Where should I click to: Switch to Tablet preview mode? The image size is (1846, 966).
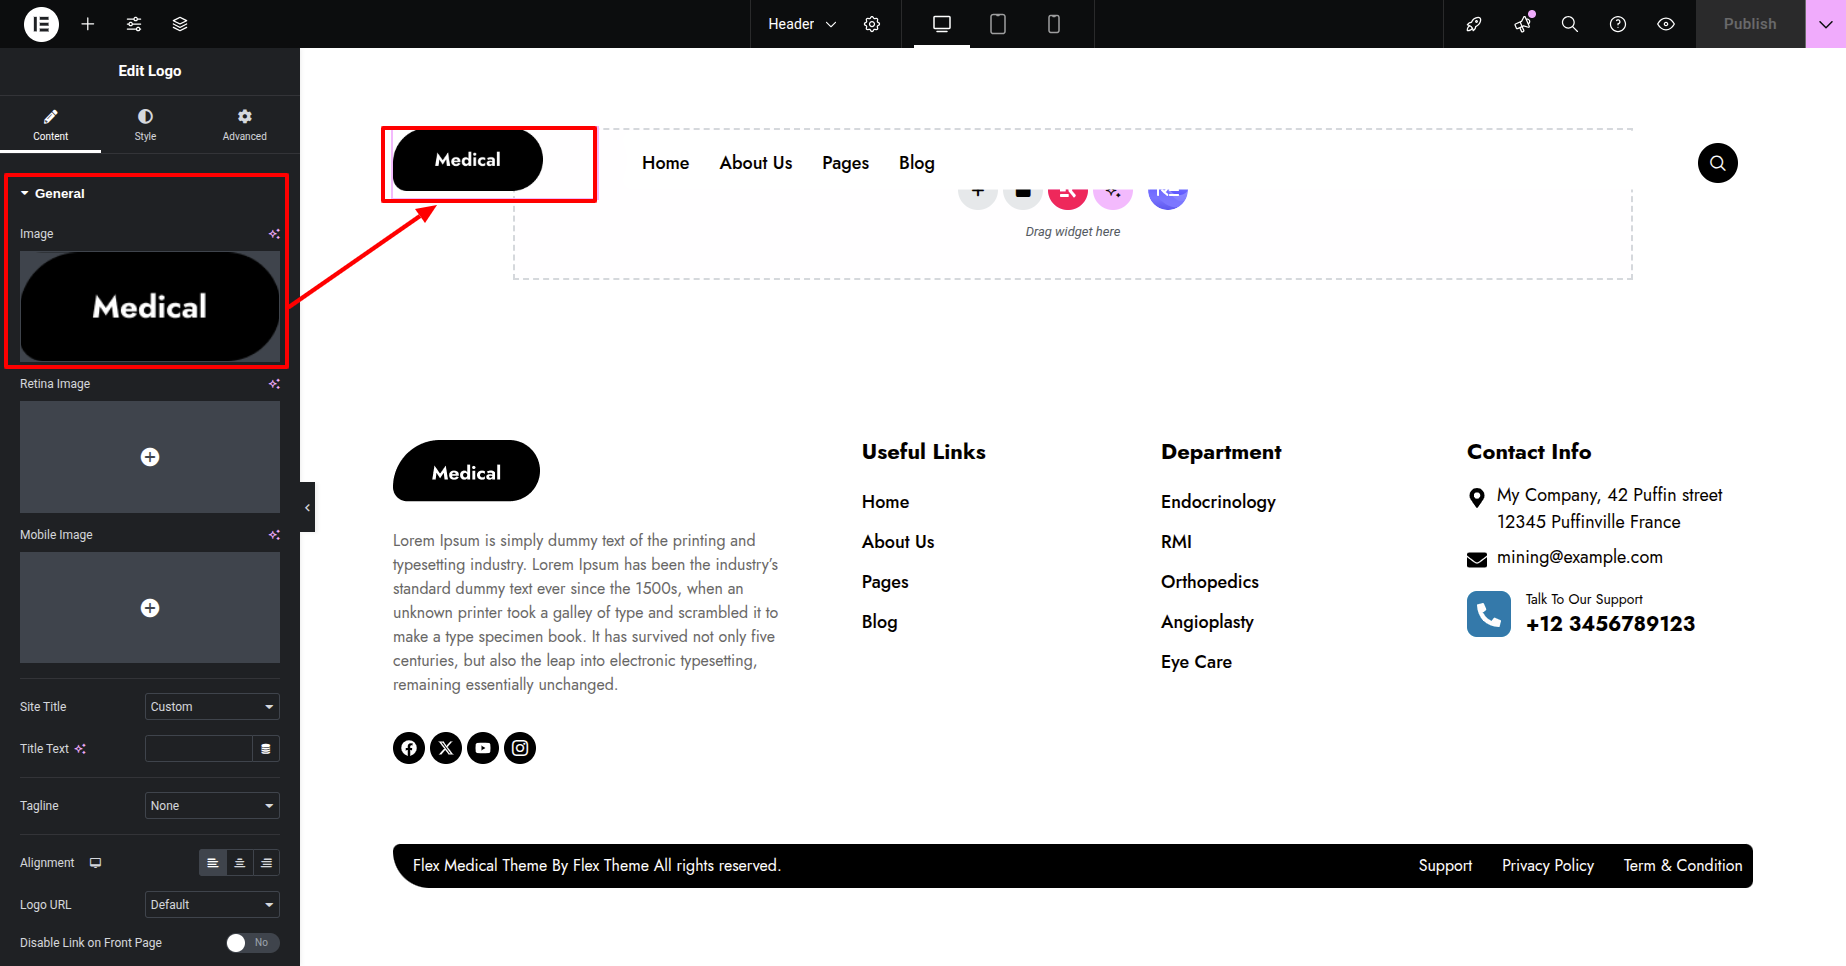pyautogui.click(x=998, y=24)
